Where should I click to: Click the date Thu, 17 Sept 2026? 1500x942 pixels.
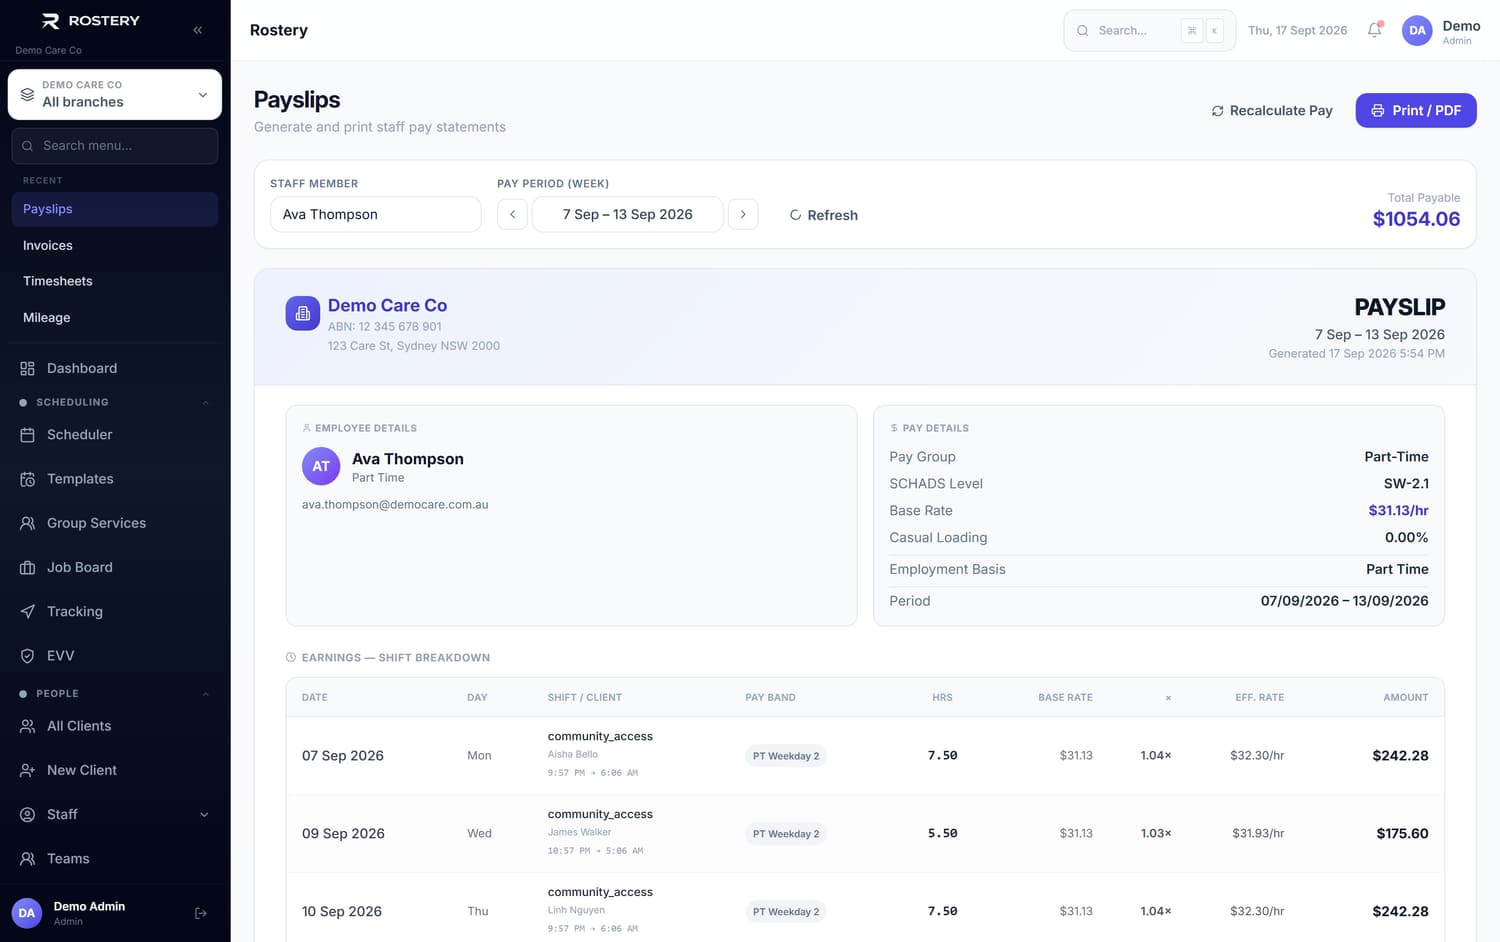(x=1297, y=31)
